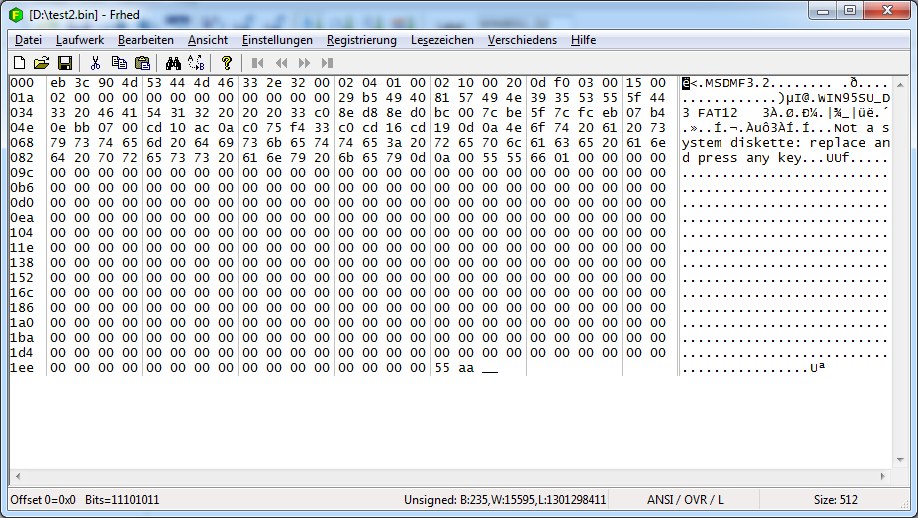Image resolution: width=918 pixels, height=518 pixels.
Task: Open the Hilfe menu
Action: pos(583,40)
